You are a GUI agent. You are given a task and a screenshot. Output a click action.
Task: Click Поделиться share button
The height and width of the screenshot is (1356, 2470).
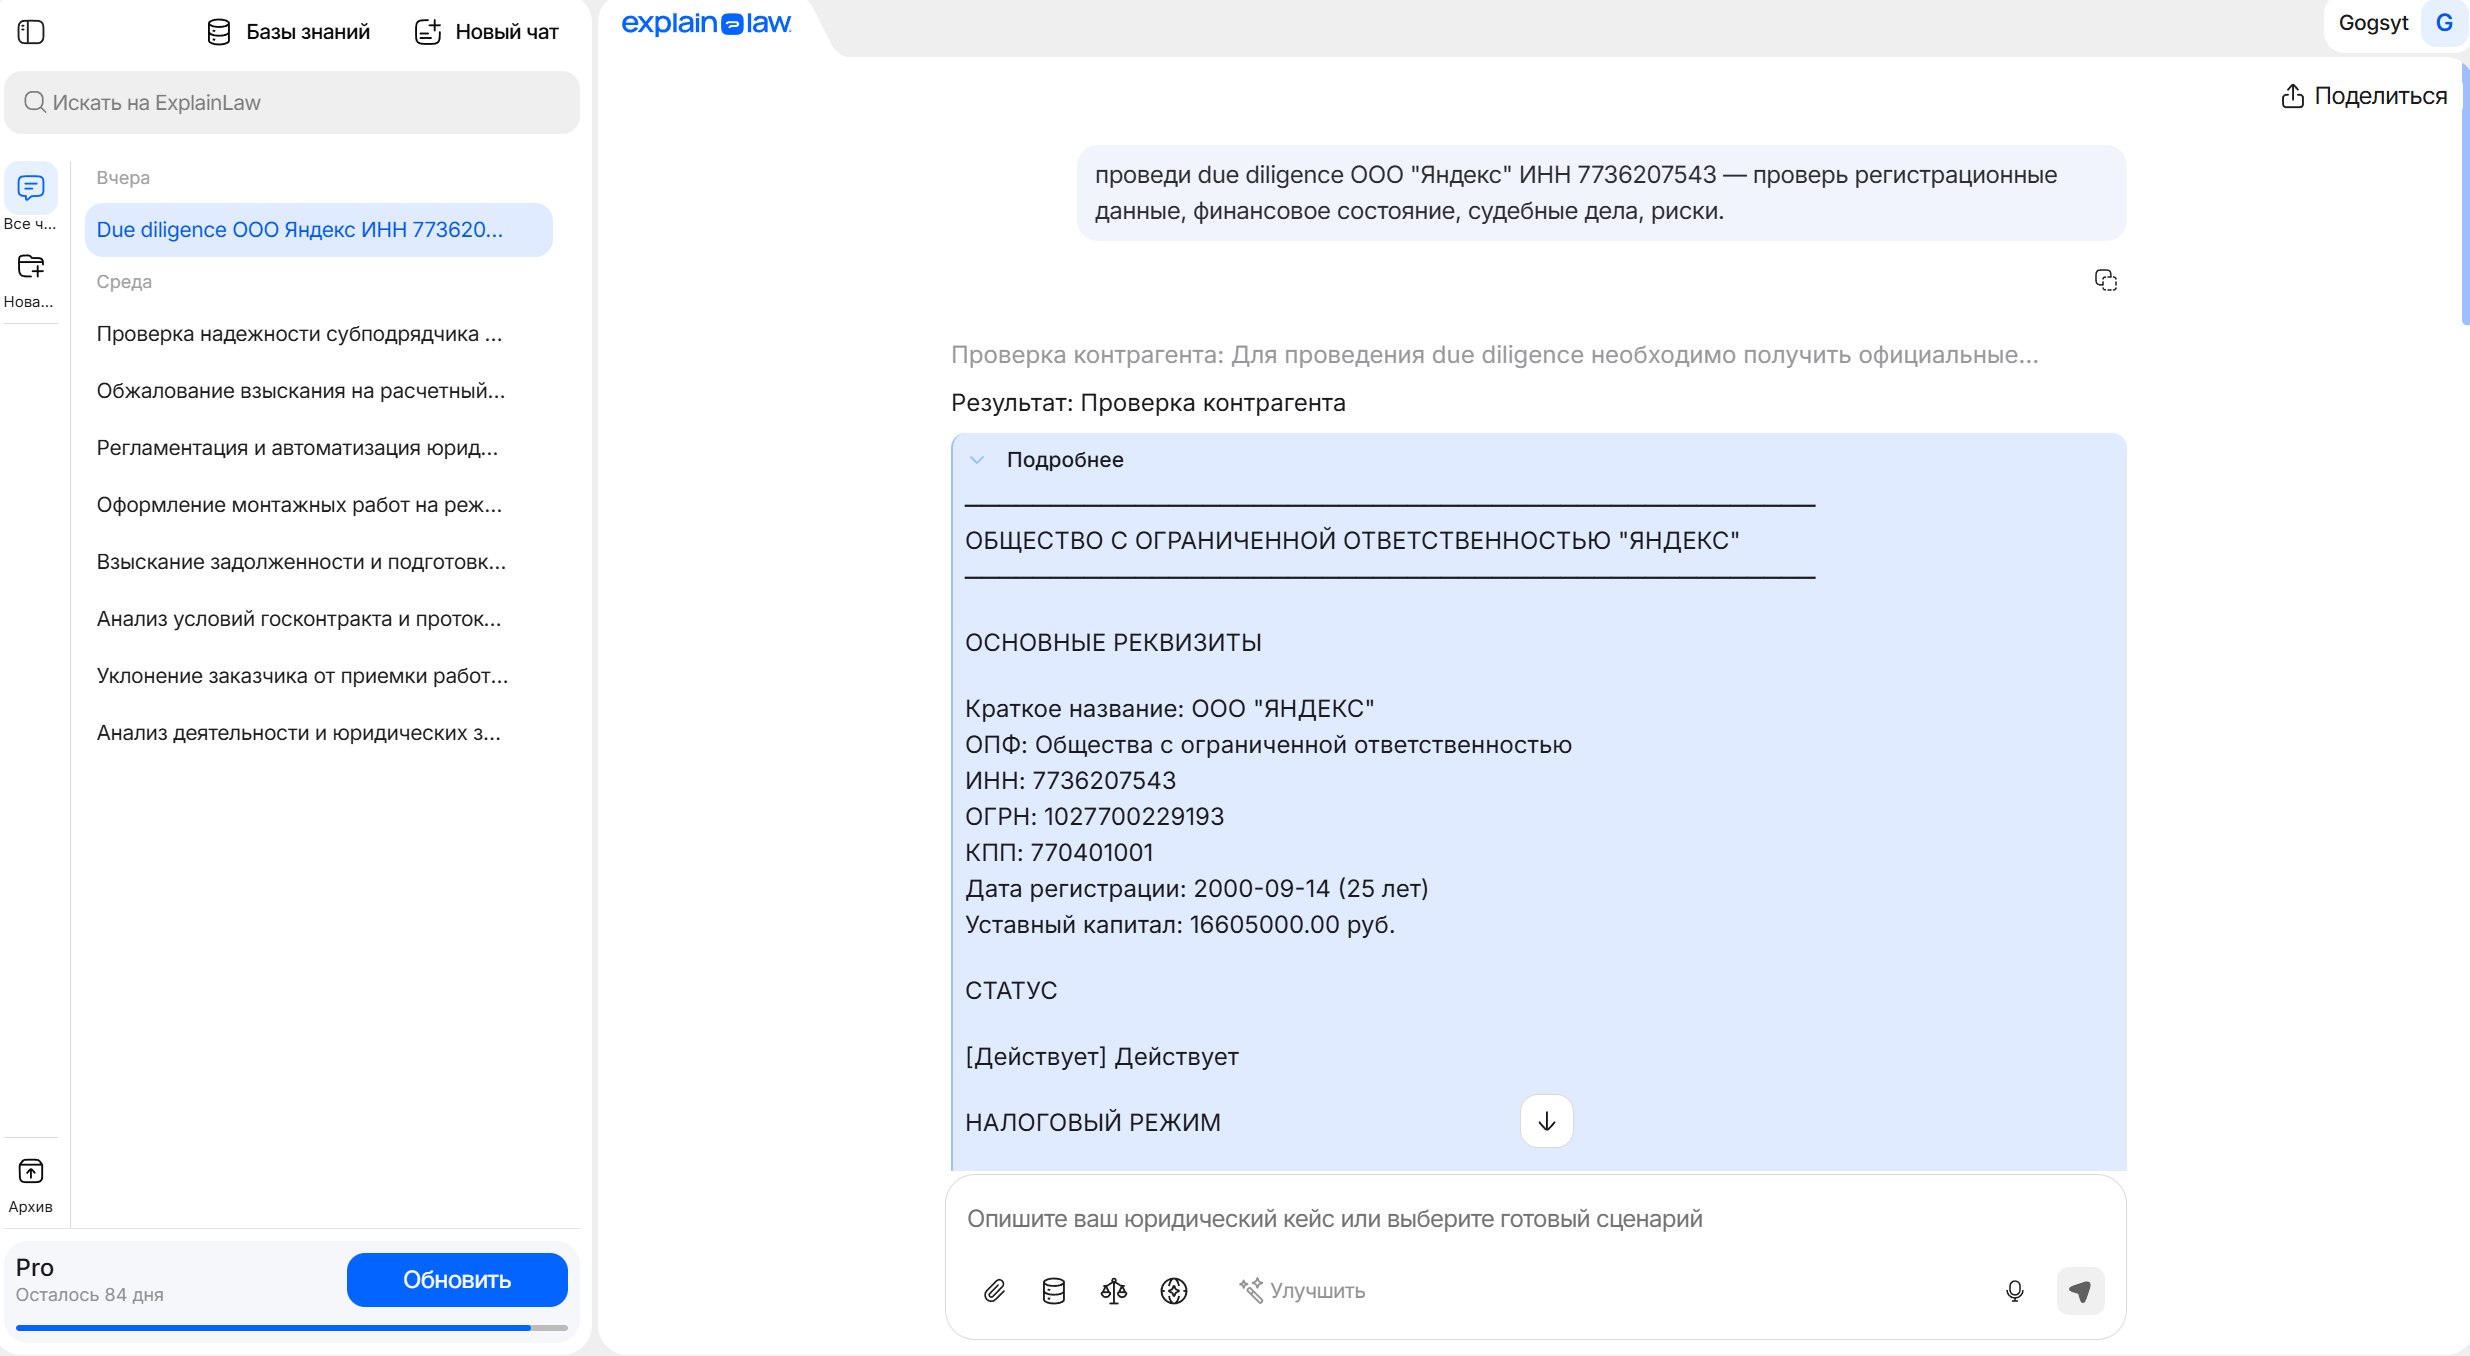pos(2363,96)
